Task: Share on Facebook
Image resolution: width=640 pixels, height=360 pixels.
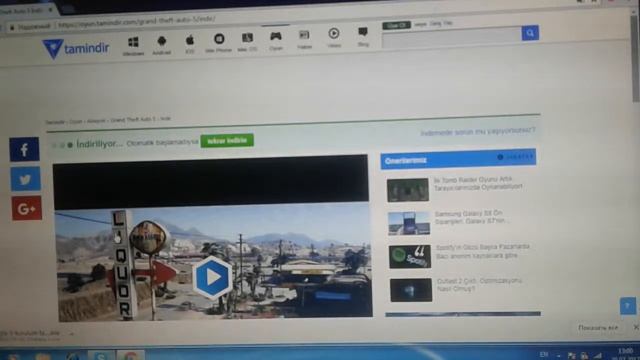Action: [24, 149]
